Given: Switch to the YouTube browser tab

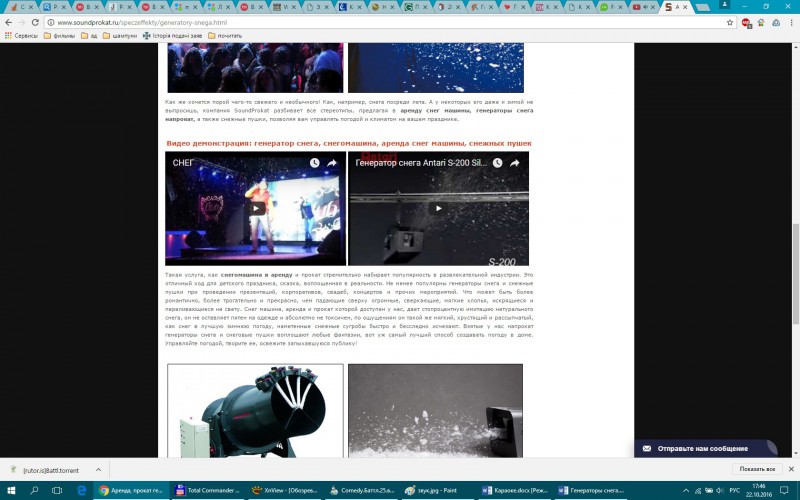Looking at the screenshot, I should coord(641,7).
